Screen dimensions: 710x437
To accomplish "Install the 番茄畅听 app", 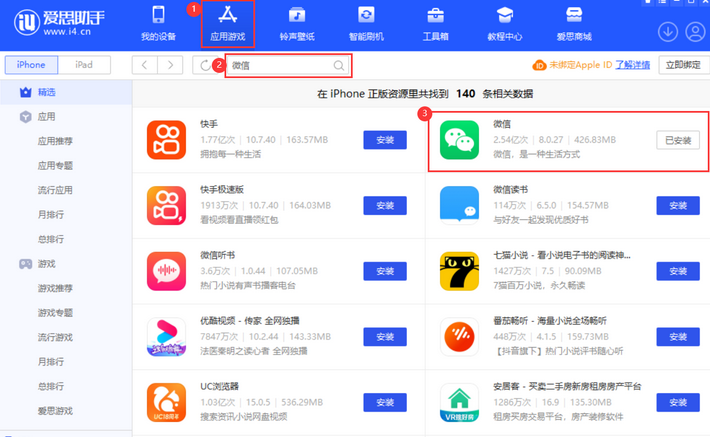I will [x=678, y=337].
